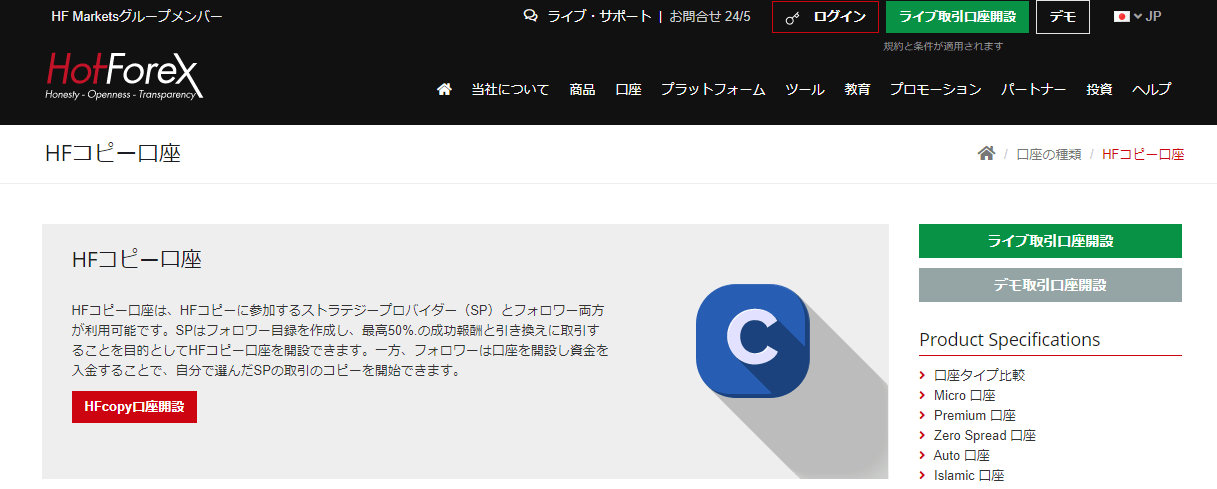Viewport: 1217px width, 489px height.
Task: Open the 口座 menu
Action: coord(628,89)
